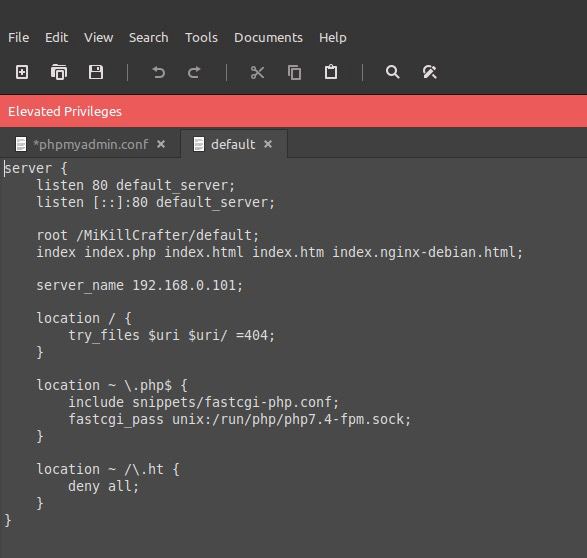587x558 pixels.
Task: Open the Edit menu
Action: tap(57, 37)
